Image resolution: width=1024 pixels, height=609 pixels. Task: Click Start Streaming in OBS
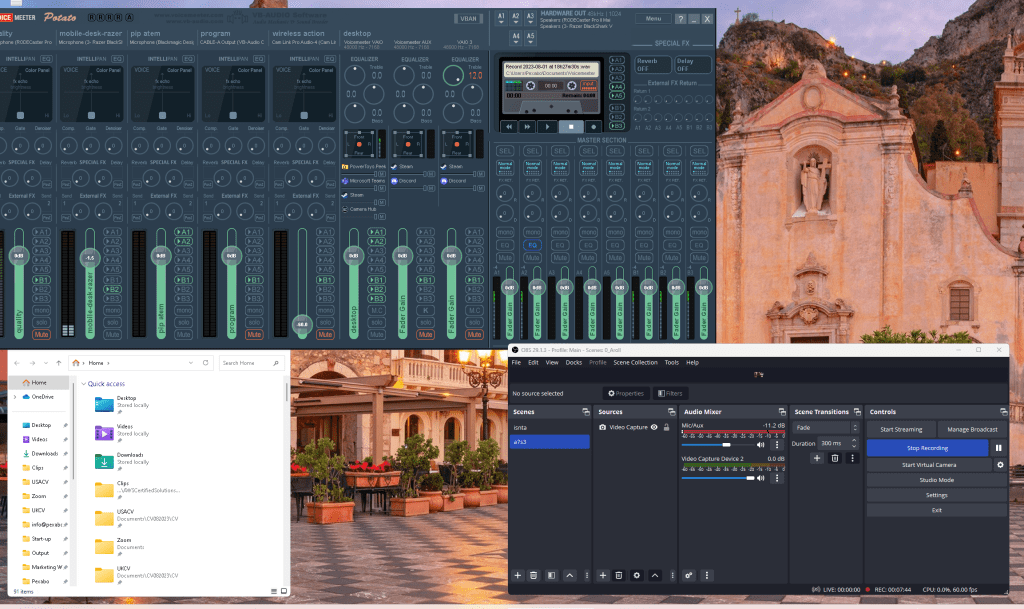coord(901,429)
